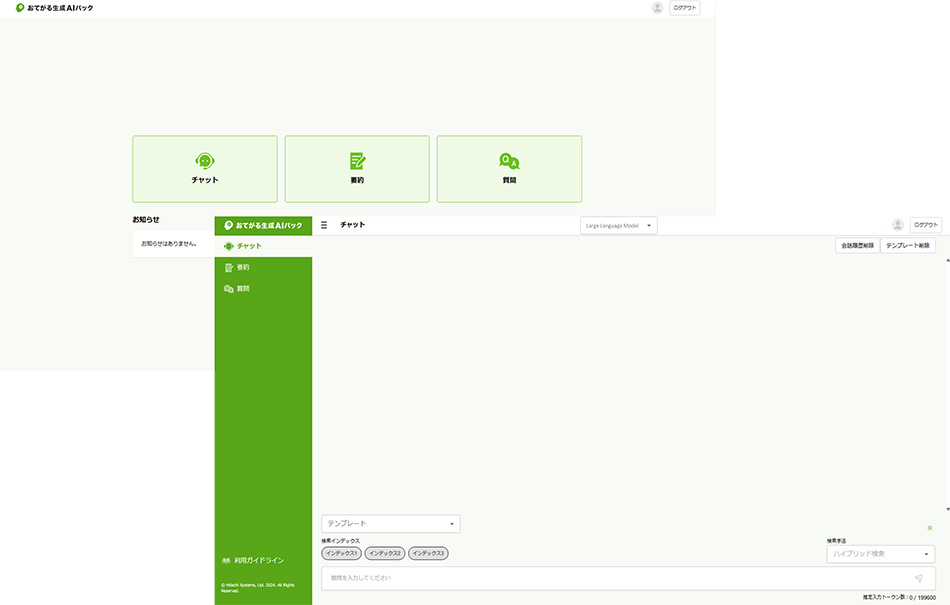Open the 質問 card on the home screen
Viewport: 950px width, 605px height.
click(509, 169)
